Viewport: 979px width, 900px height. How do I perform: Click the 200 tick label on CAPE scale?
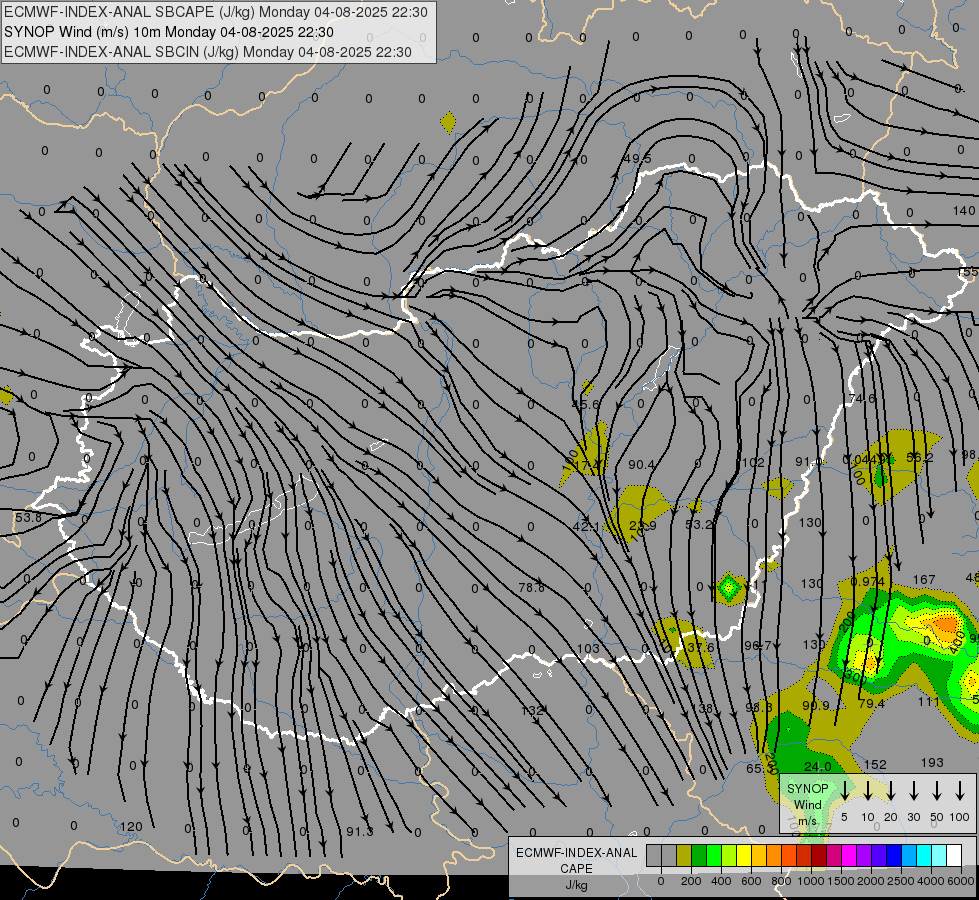(x=691, y=881)
